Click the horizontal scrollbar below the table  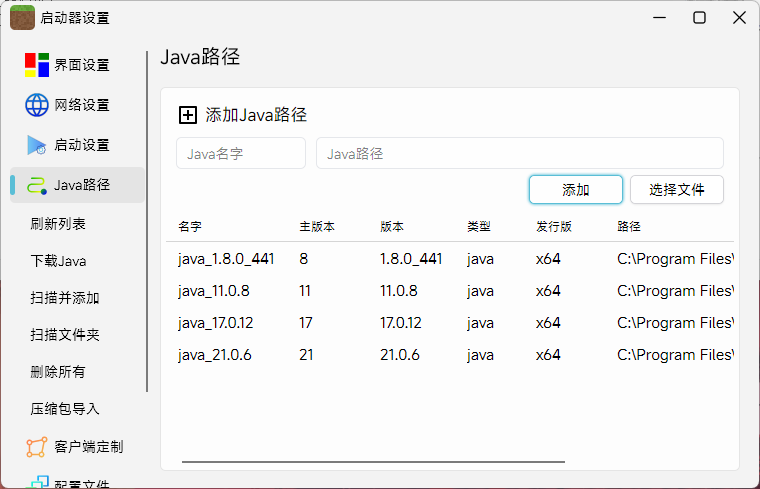pyautogui.click(x=373, y=462)
